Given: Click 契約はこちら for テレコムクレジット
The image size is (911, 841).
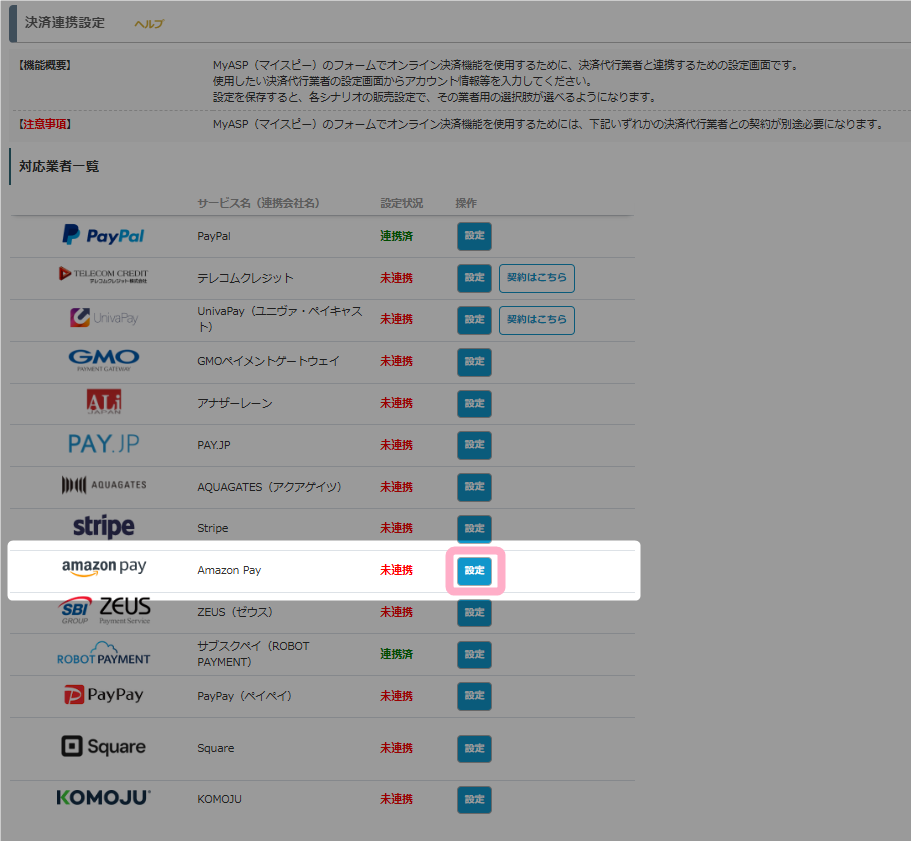Looking at the screenshot, I should (x=536, y=278).
